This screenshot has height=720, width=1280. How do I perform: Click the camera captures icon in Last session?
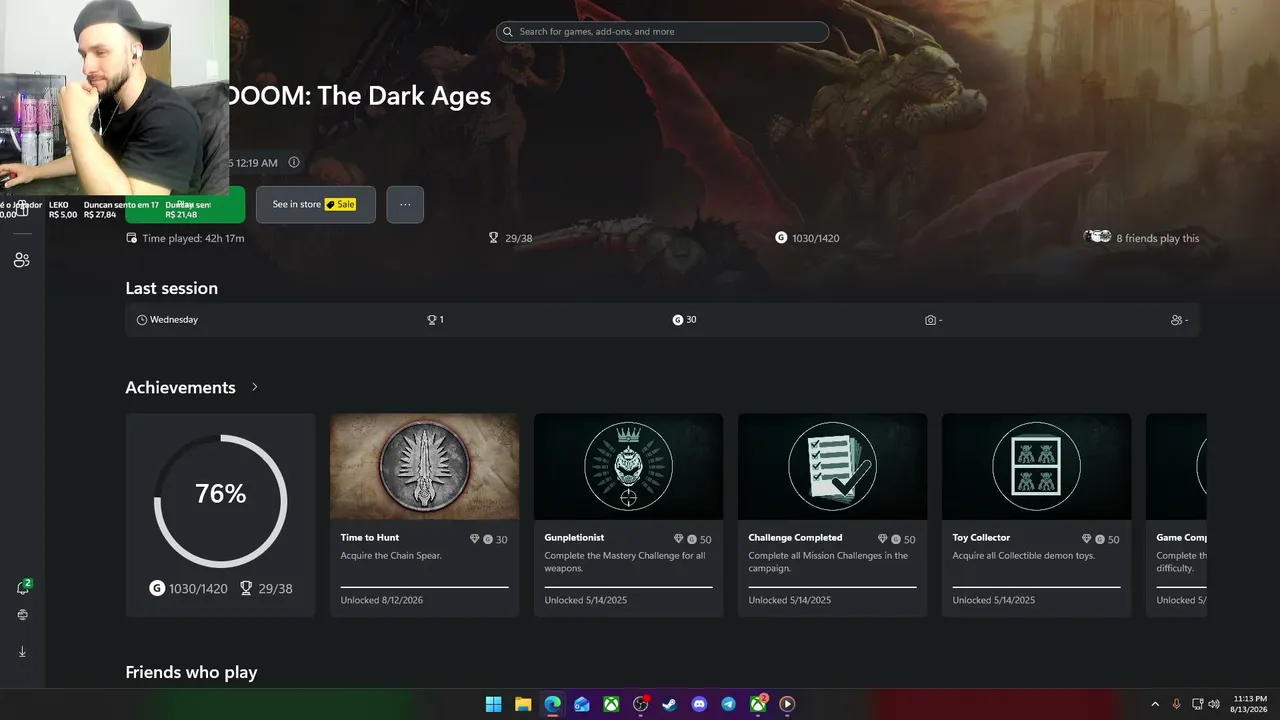coord(931,320)
